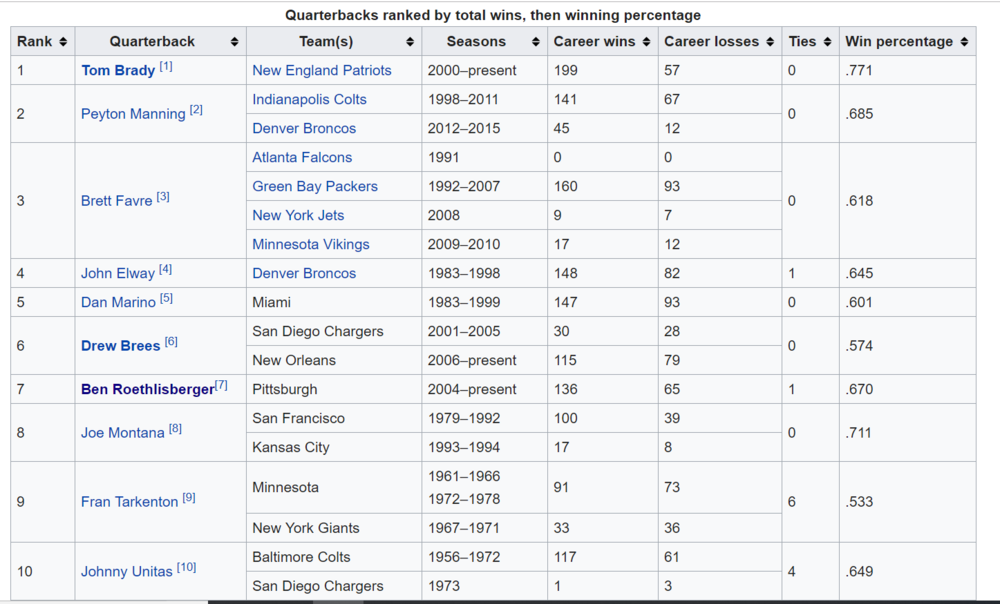
Task: Follow the Brett Favre link
Action: [116, 201]
